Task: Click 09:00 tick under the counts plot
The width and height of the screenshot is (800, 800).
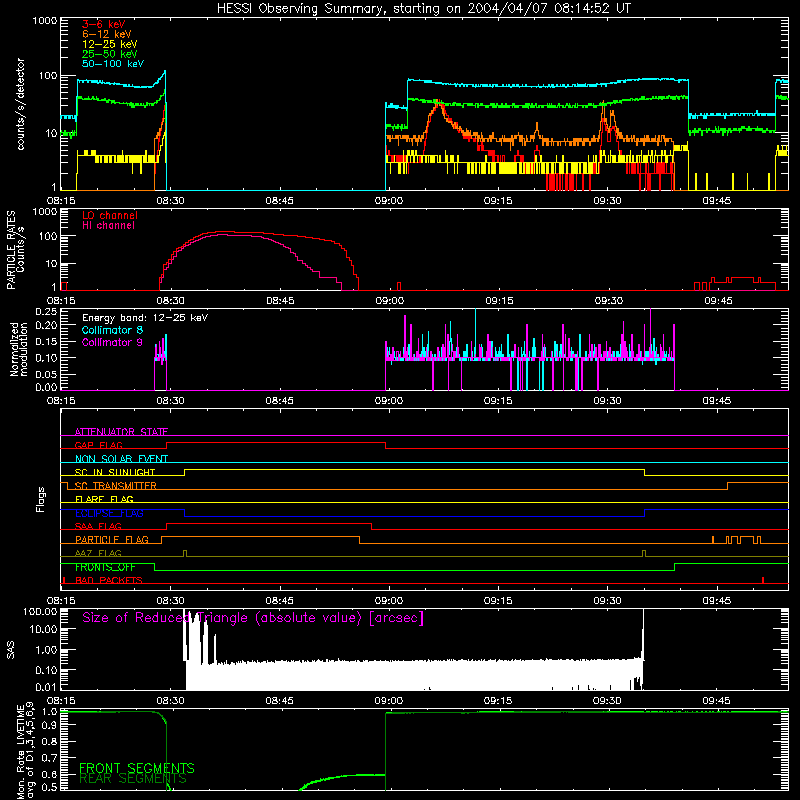Action: point(389,201)
